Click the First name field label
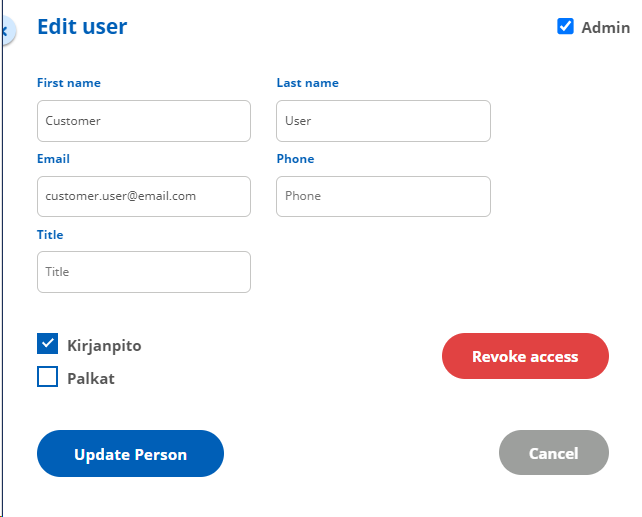The width and height of the screenshot is (642, 517). (x=69, y=83)
